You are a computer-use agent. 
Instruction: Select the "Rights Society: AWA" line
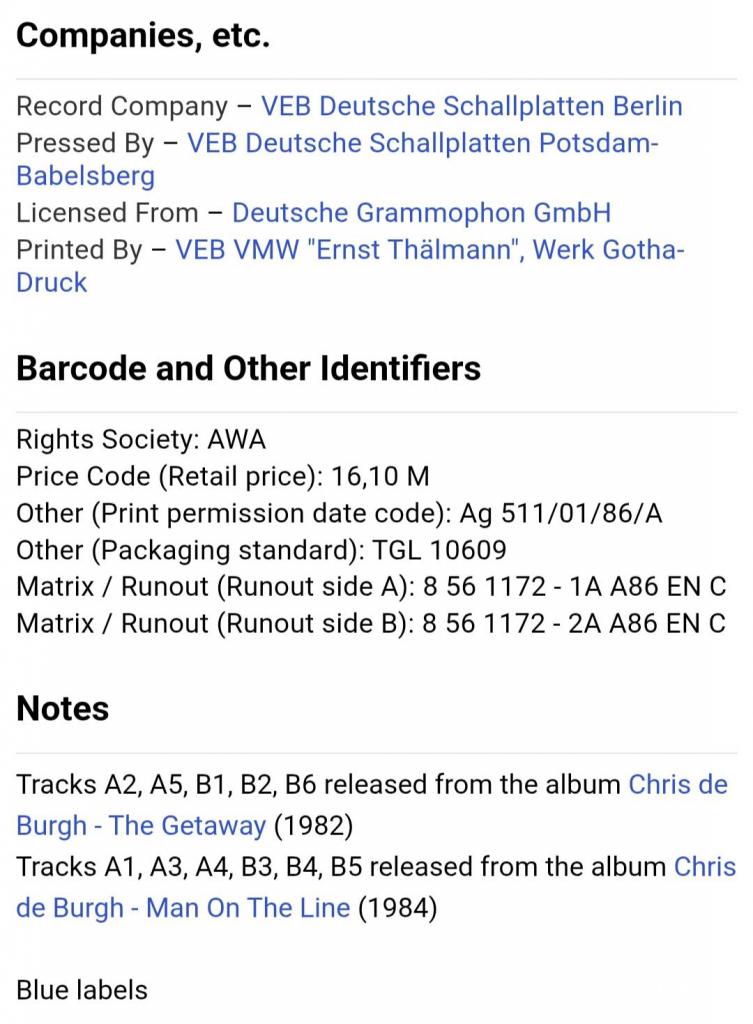[141, 440]
